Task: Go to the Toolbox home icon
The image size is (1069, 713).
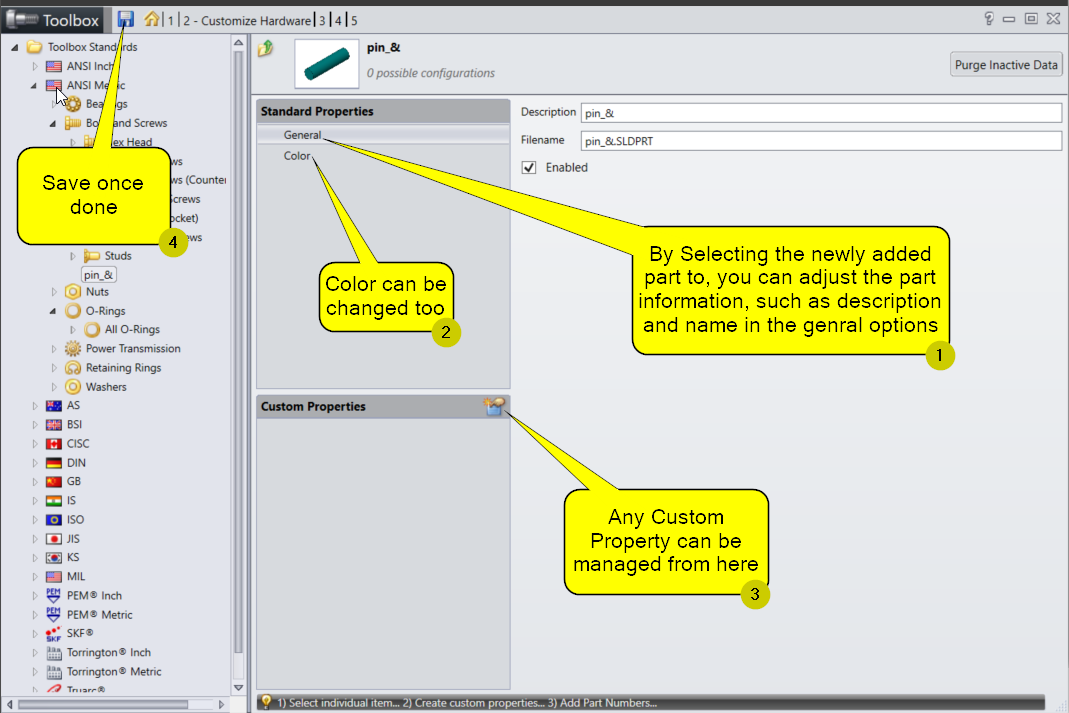Action: click(152, 19)
